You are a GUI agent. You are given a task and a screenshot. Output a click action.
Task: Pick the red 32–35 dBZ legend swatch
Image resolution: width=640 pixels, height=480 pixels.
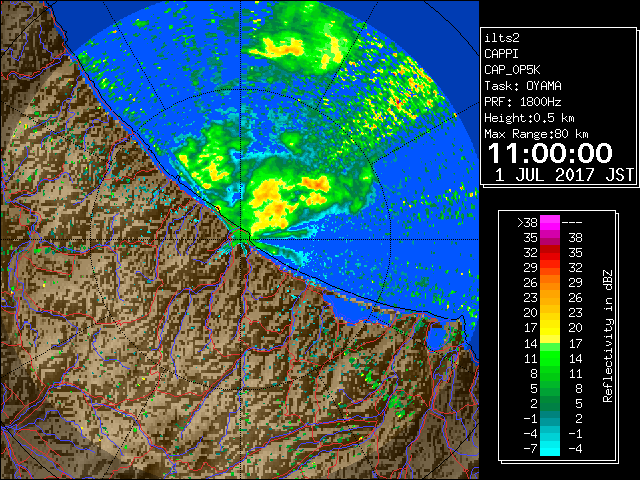coord(550,253)
